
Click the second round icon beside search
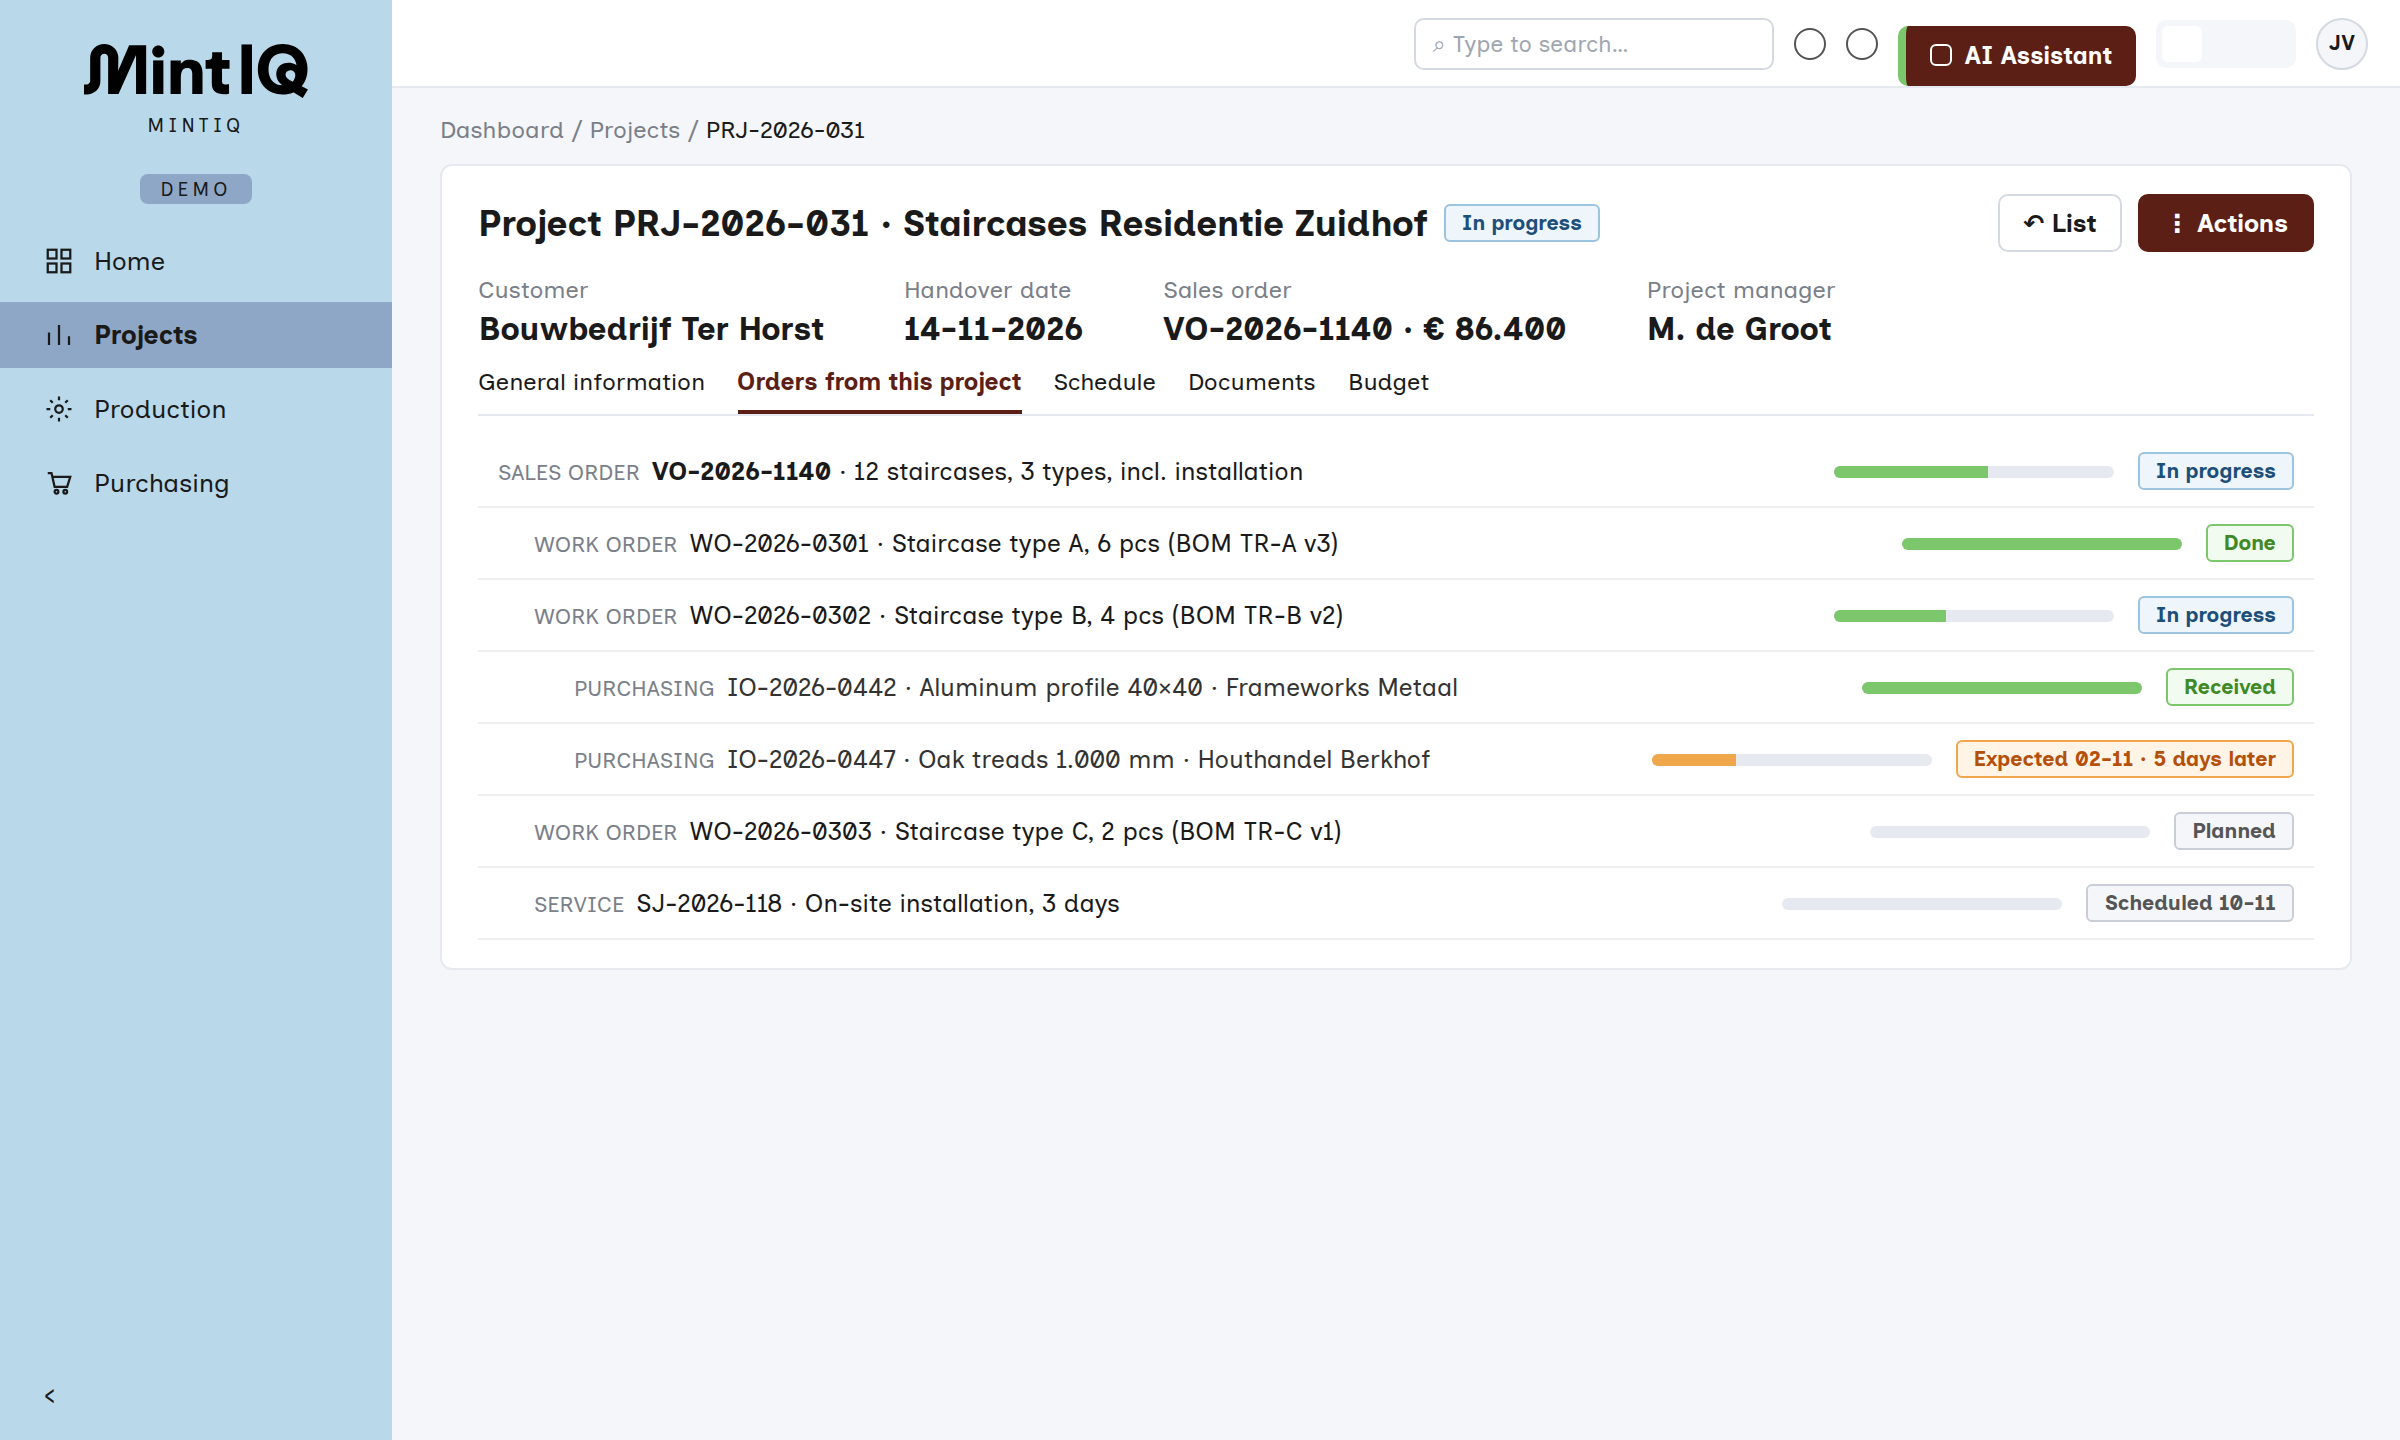(1862, 44)
